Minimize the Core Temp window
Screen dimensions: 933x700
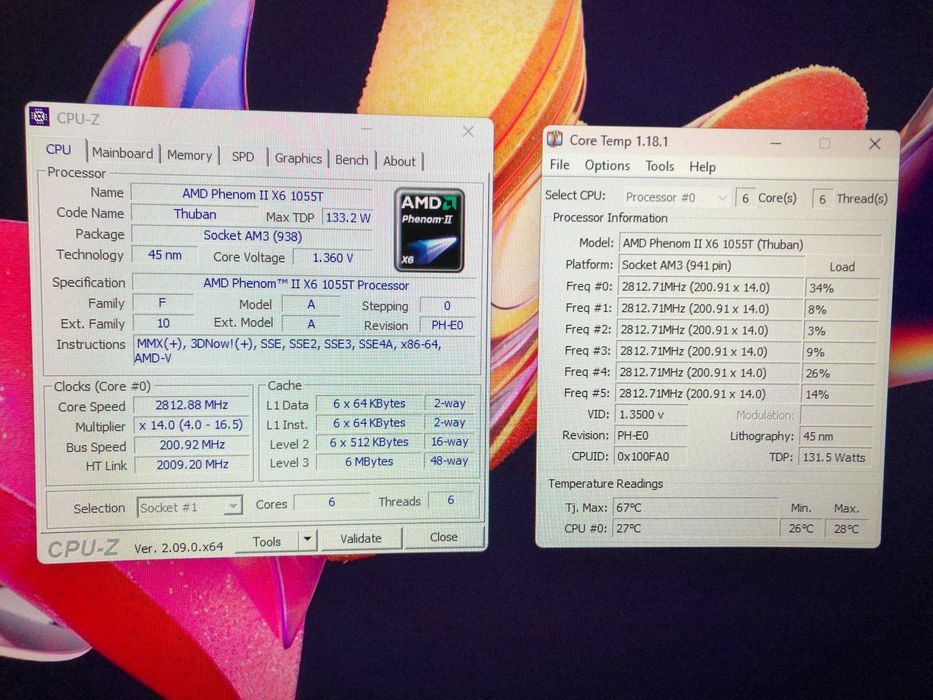776,143
